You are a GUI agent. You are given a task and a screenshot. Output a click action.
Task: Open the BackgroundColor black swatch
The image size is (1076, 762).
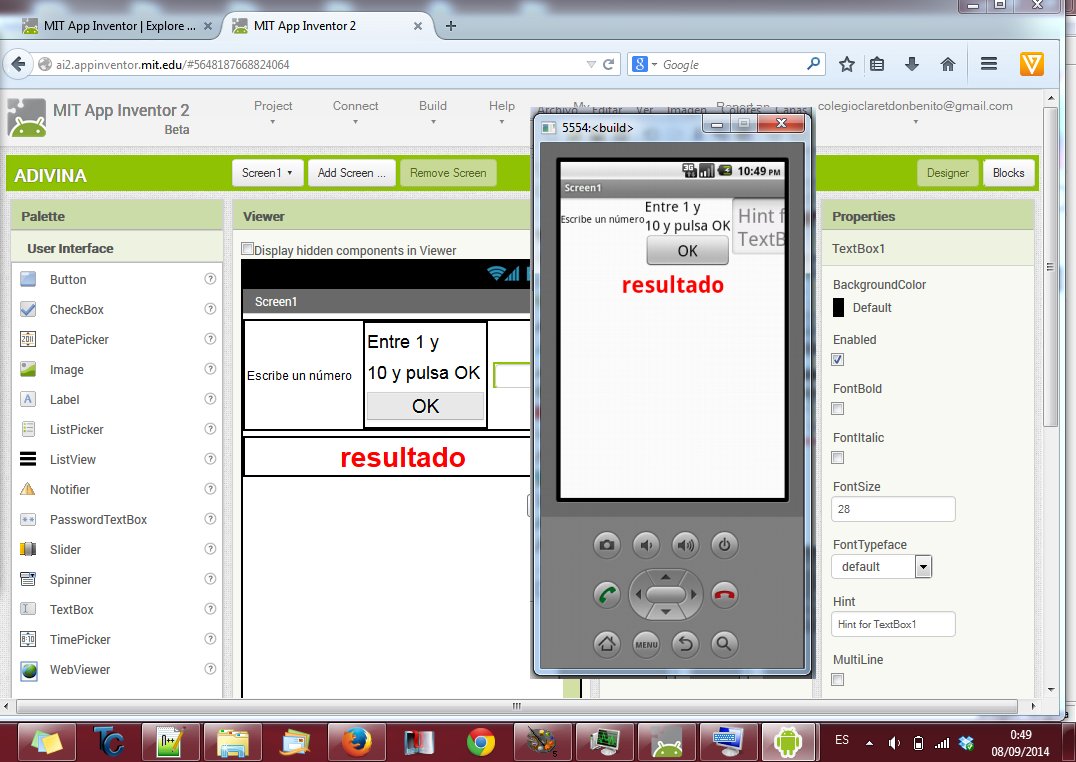[x=838, y=308]
